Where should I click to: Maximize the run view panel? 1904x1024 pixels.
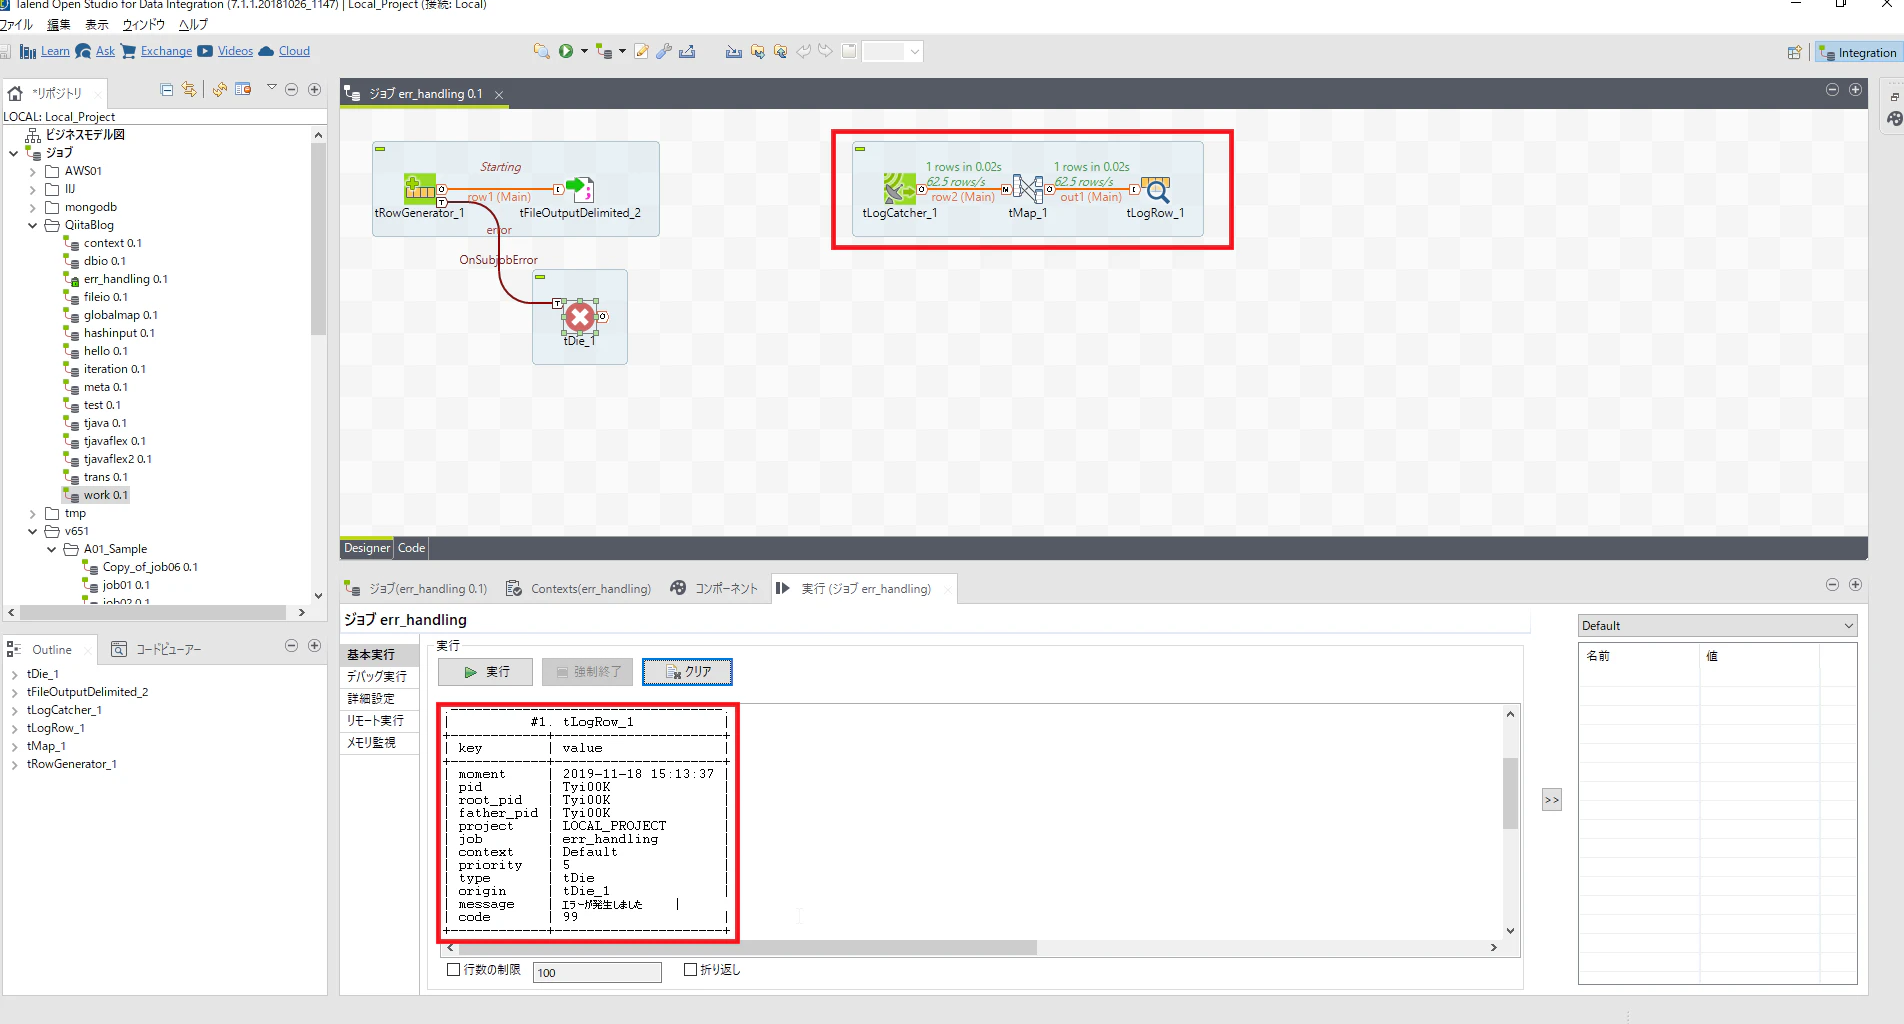(x=1855, y=585)
